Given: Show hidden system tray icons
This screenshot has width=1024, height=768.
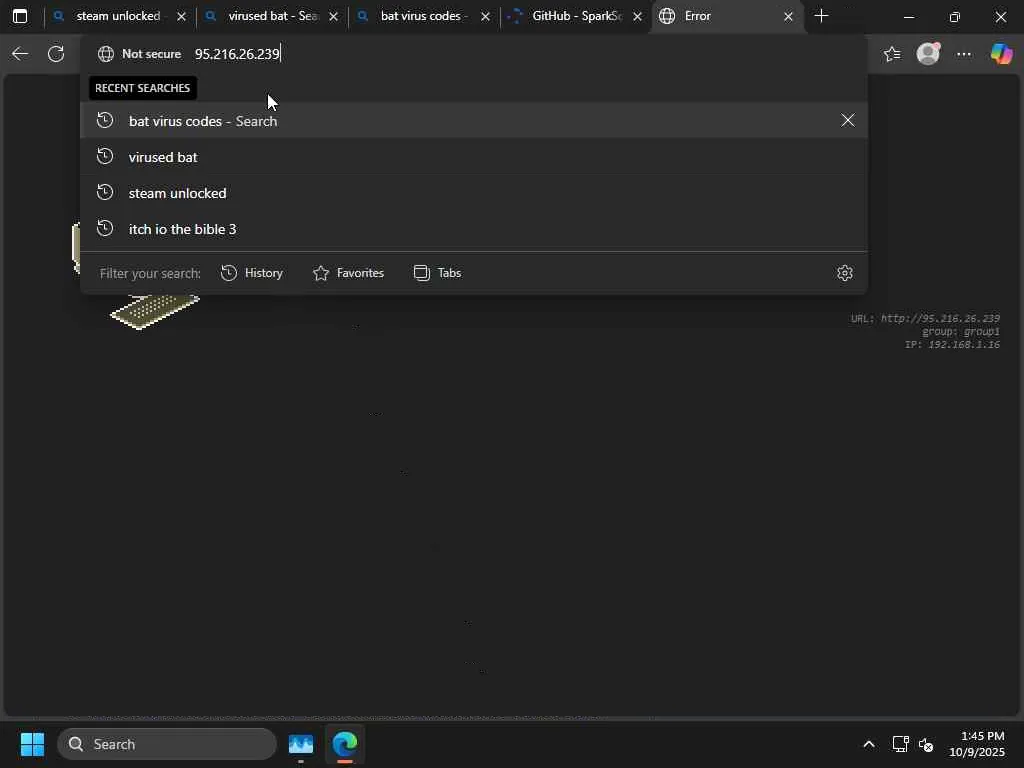Looking at the screenshot, I should (x=869, y=744).
